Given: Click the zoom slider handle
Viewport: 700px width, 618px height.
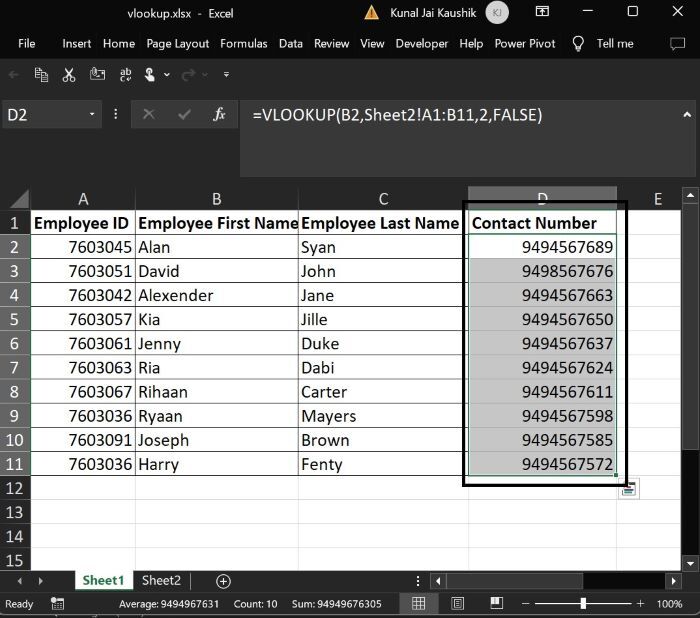Looking at the screenshot, I should (x=583, y=604).
